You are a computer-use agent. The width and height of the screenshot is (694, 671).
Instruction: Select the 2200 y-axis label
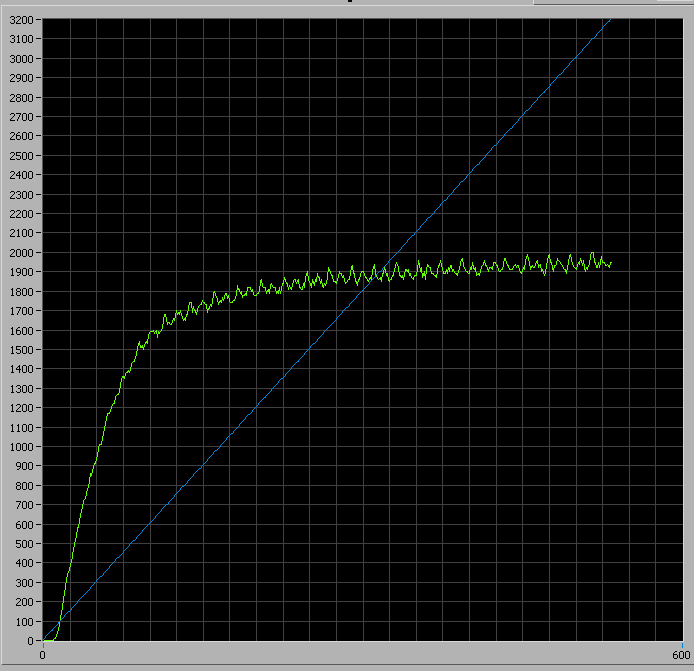pos(21,214)
